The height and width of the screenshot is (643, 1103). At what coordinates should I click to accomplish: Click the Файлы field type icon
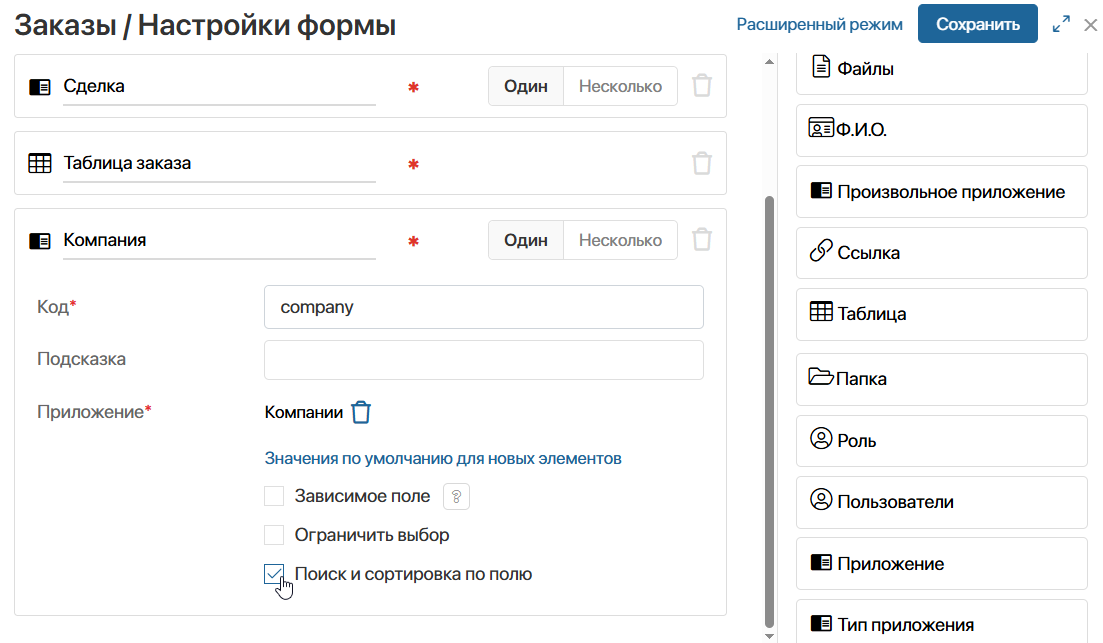click(821, 66)
